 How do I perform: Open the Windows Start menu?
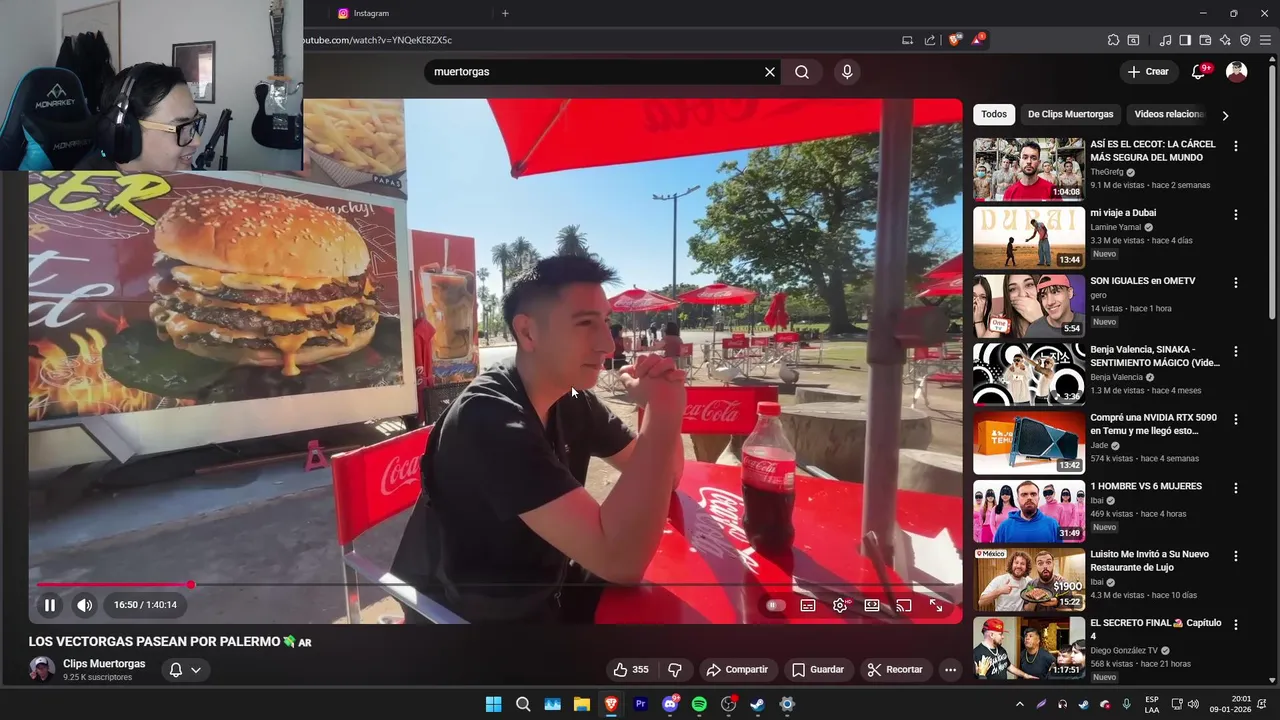tap(493, 704)
